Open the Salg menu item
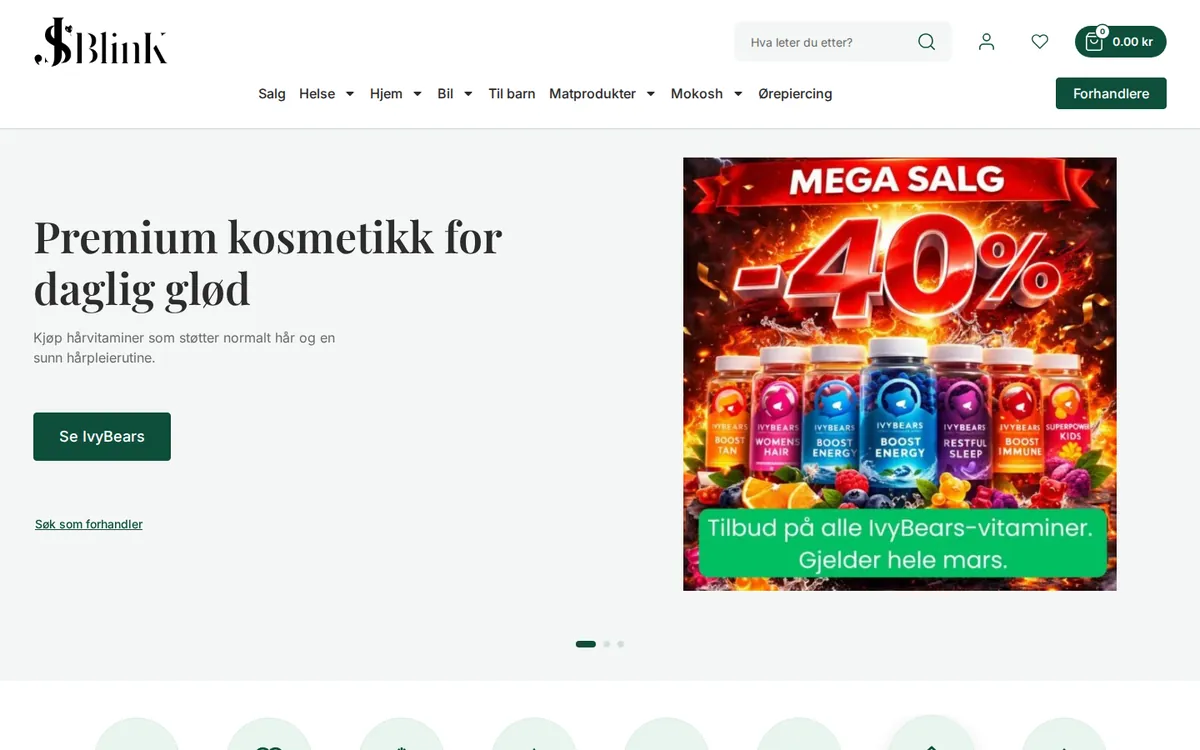Viewport: 1200px width, 750px height. tap(272, 93)
